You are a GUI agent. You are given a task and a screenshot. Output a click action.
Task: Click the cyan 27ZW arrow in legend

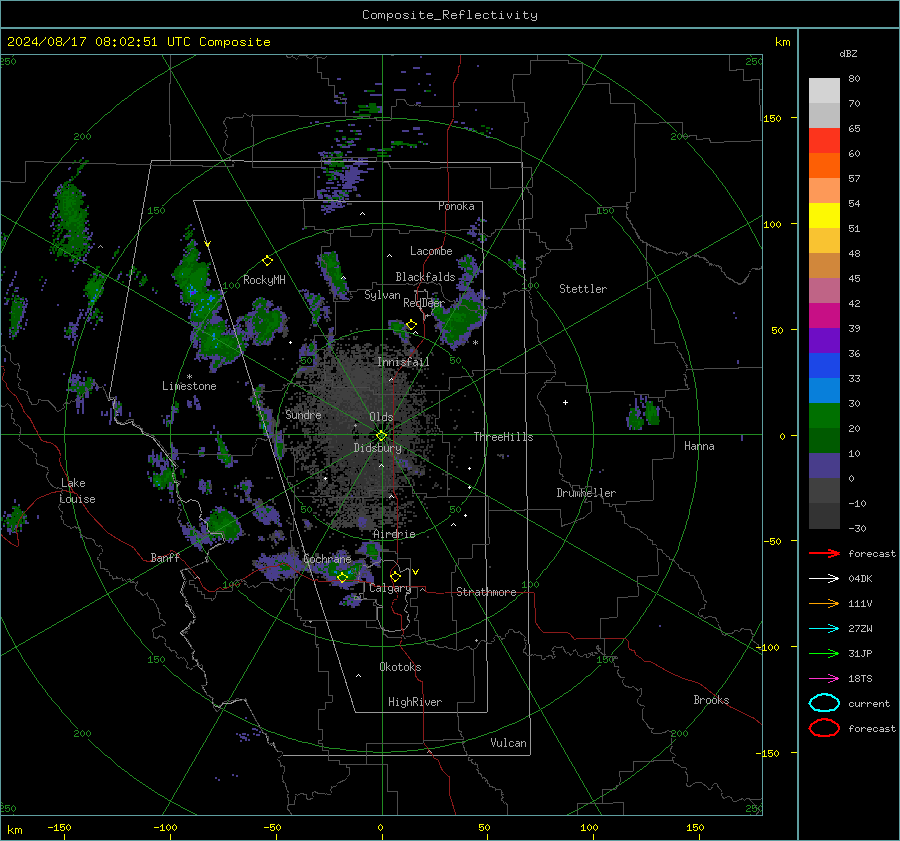click(824, 629)
